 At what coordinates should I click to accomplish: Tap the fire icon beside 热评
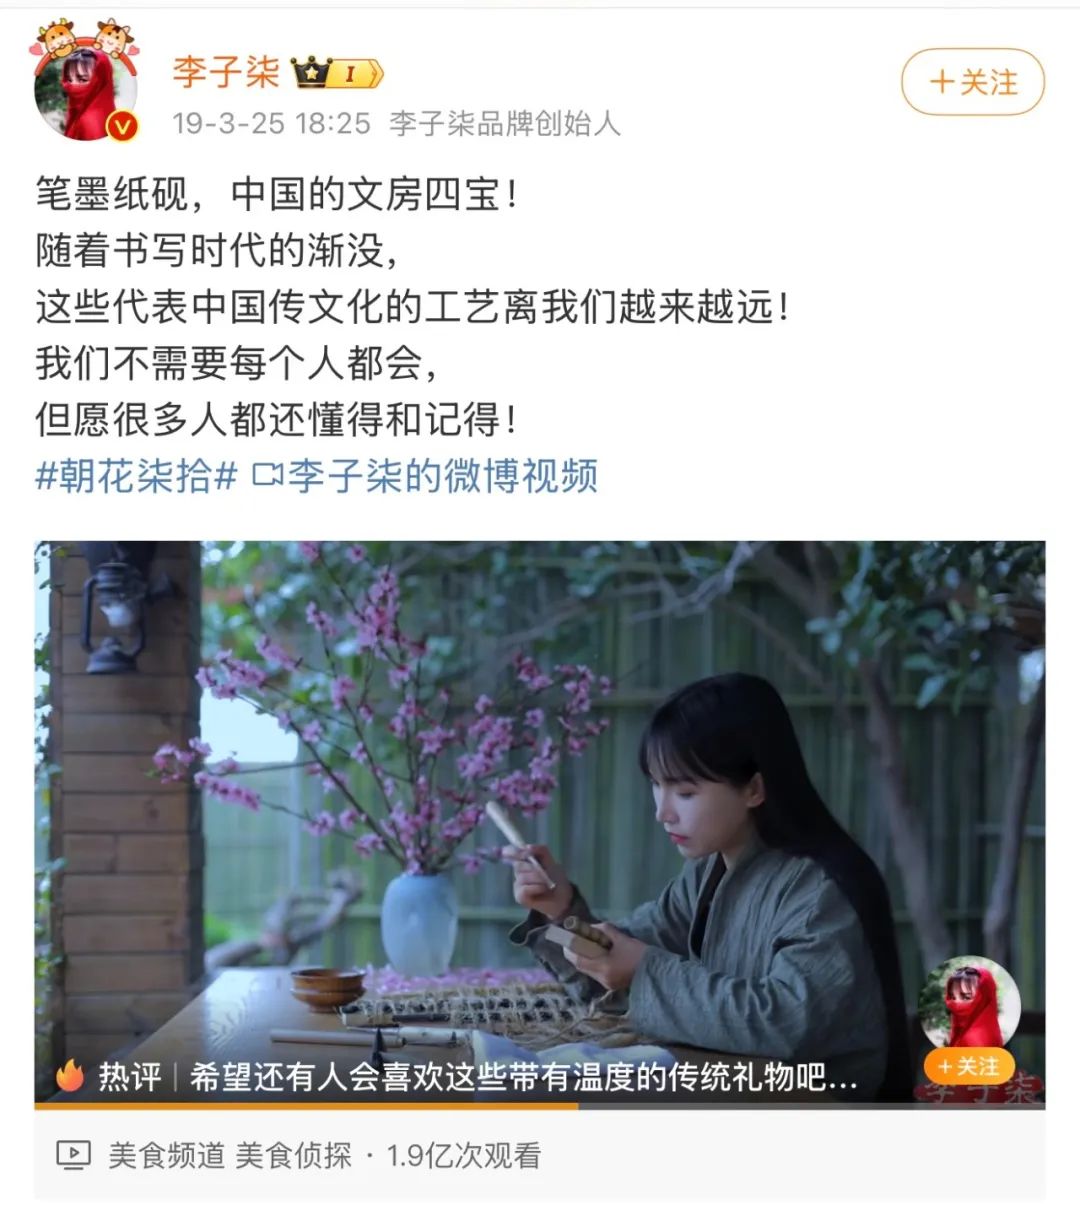coord(71,1076)
